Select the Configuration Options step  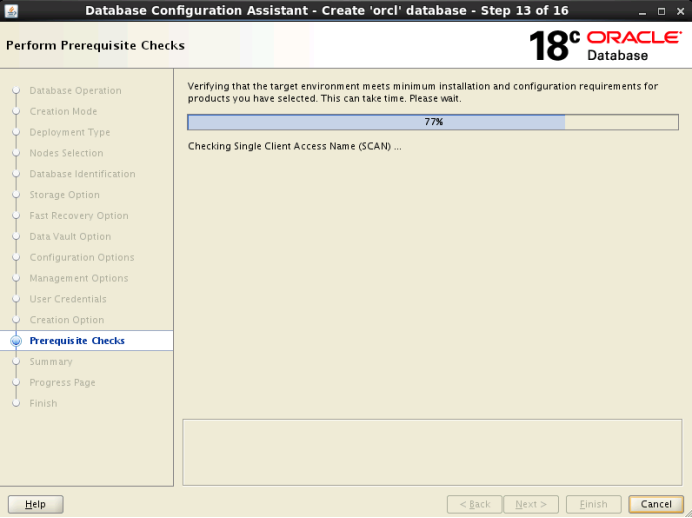pos(82,257)
